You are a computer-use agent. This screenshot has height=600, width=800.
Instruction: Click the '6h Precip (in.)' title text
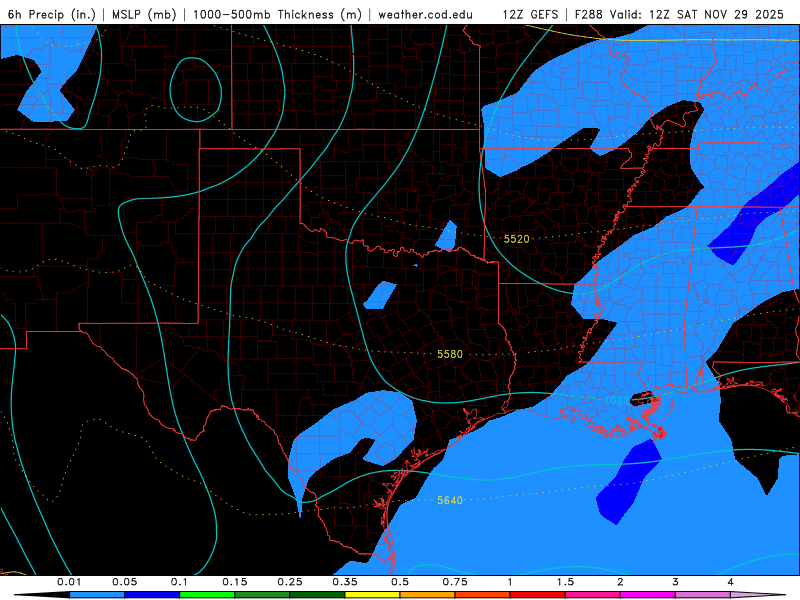(52, 14)
